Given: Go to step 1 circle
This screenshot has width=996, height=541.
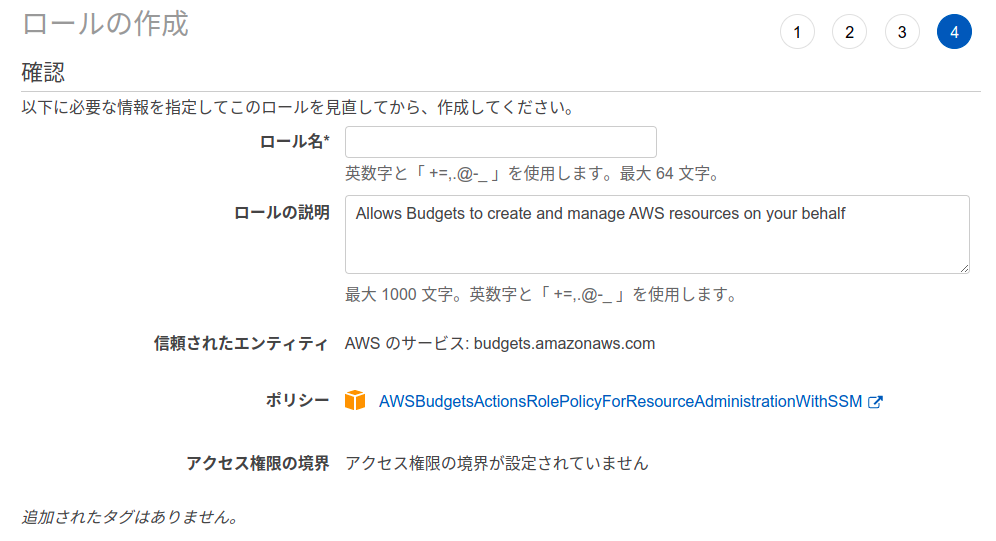Looking at the screenshot, I should (797, 32).
